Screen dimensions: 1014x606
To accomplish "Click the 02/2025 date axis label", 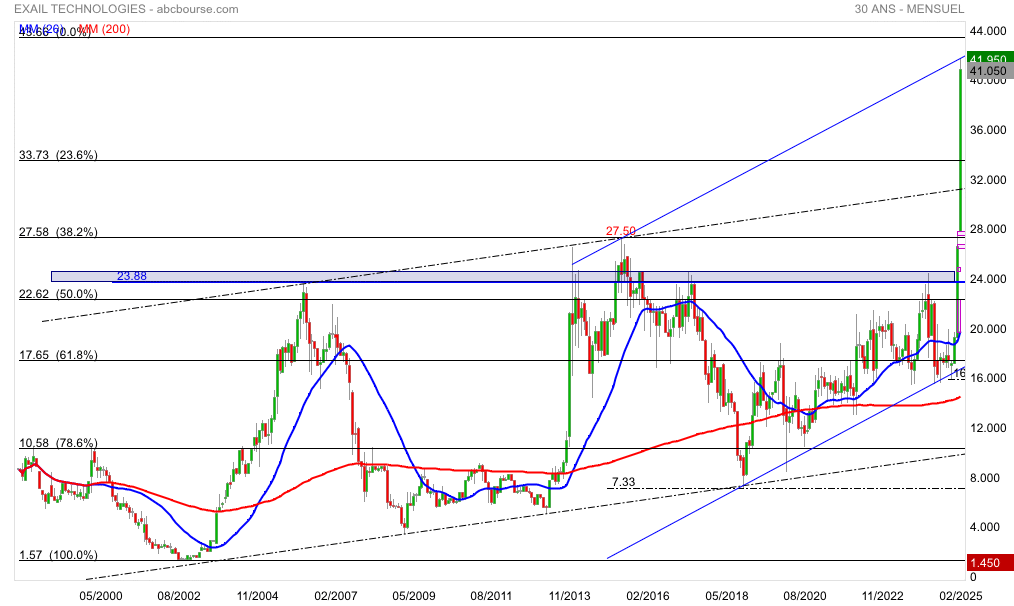I will [961, 595].
